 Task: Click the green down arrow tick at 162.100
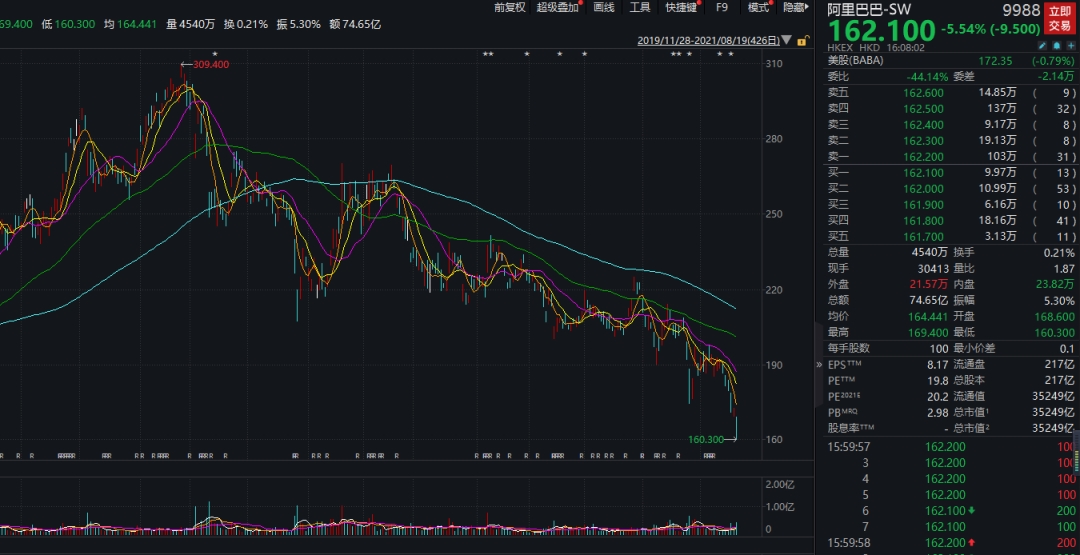click(970, 511)
